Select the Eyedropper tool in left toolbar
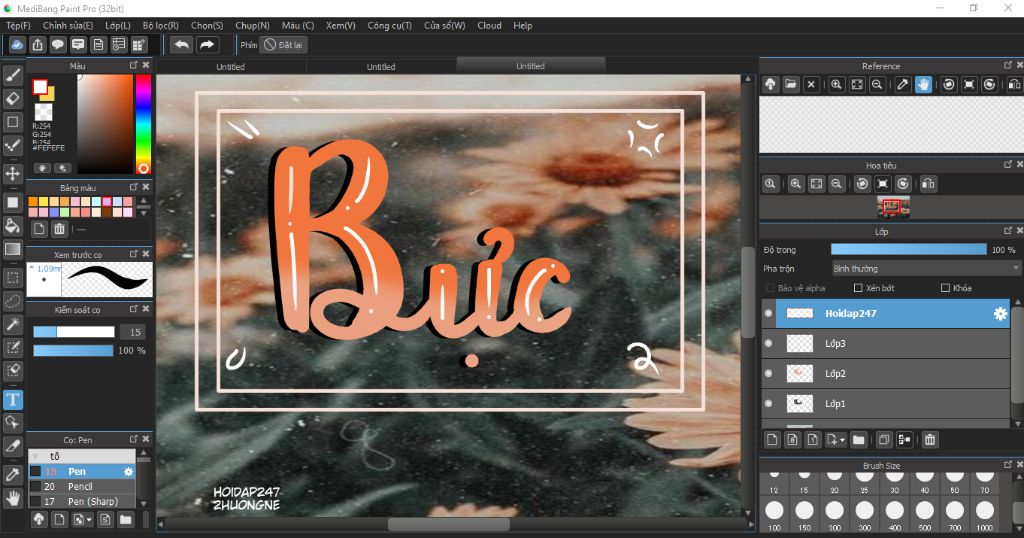Screen dimensions: 1024x538 pyautogui.click(x=12, y=475)
